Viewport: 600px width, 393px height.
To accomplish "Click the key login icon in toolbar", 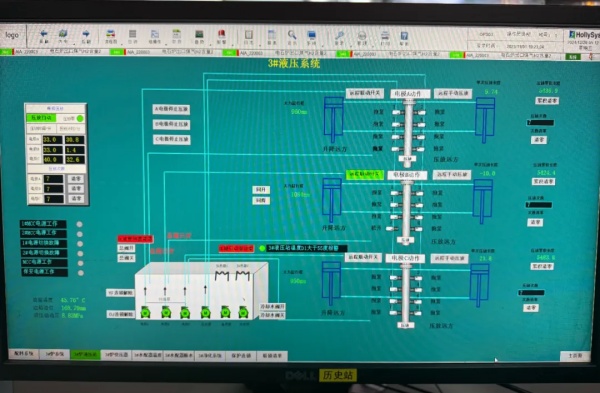I will [x=339, y=36].
